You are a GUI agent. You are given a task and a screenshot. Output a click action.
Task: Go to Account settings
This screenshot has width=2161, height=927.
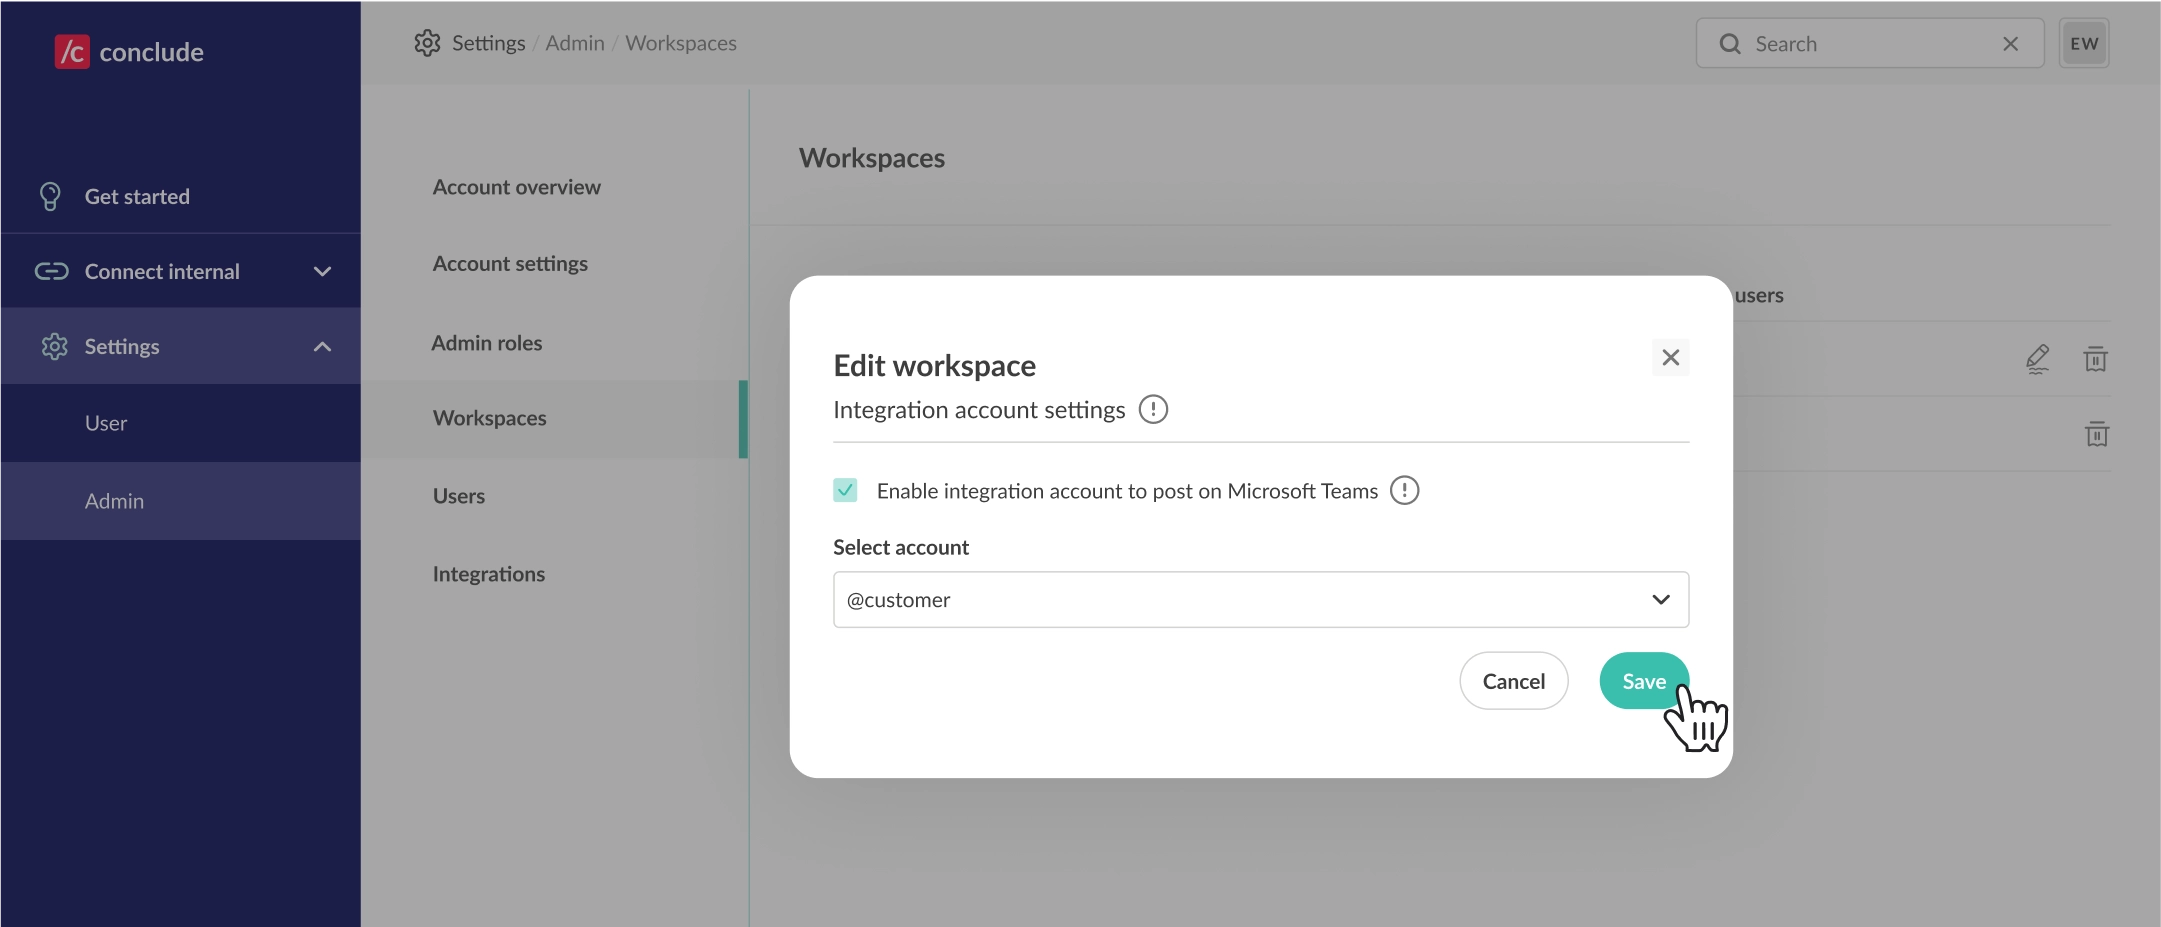(510, 264)
